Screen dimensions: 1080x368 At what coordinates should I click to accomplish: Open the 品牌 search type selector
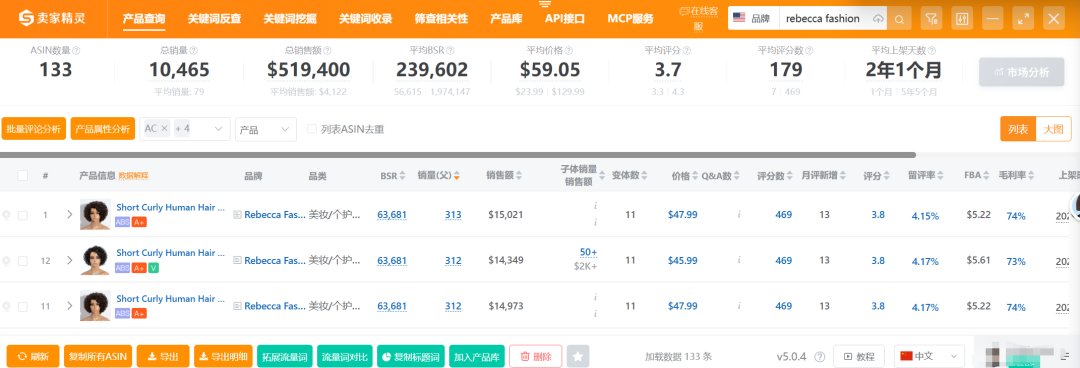pyautogui.click(x=754, y=19)
